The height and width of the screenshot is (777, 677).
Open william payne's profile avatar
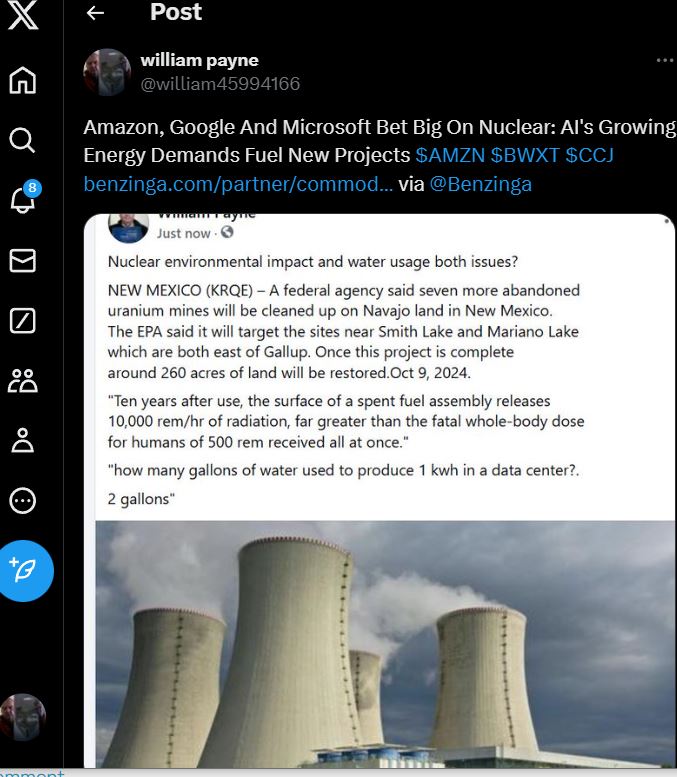[x=107, y=72]
